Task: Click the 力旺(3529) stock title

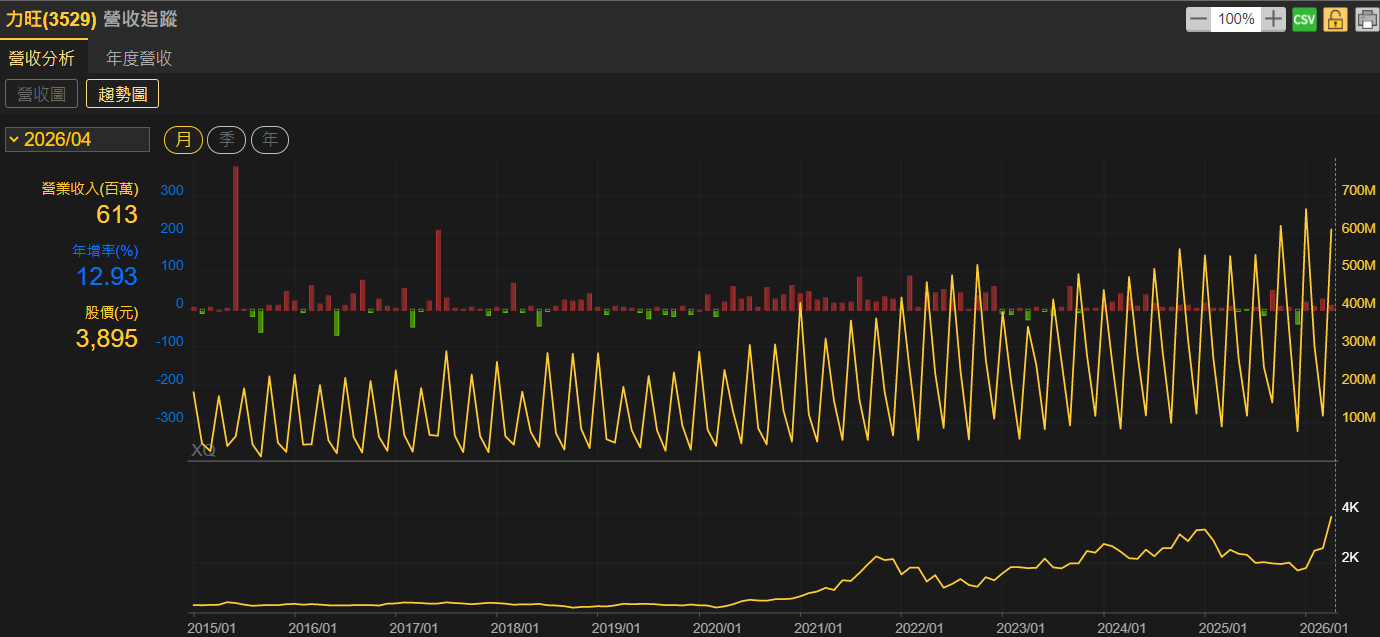Action: click(51, 19)
